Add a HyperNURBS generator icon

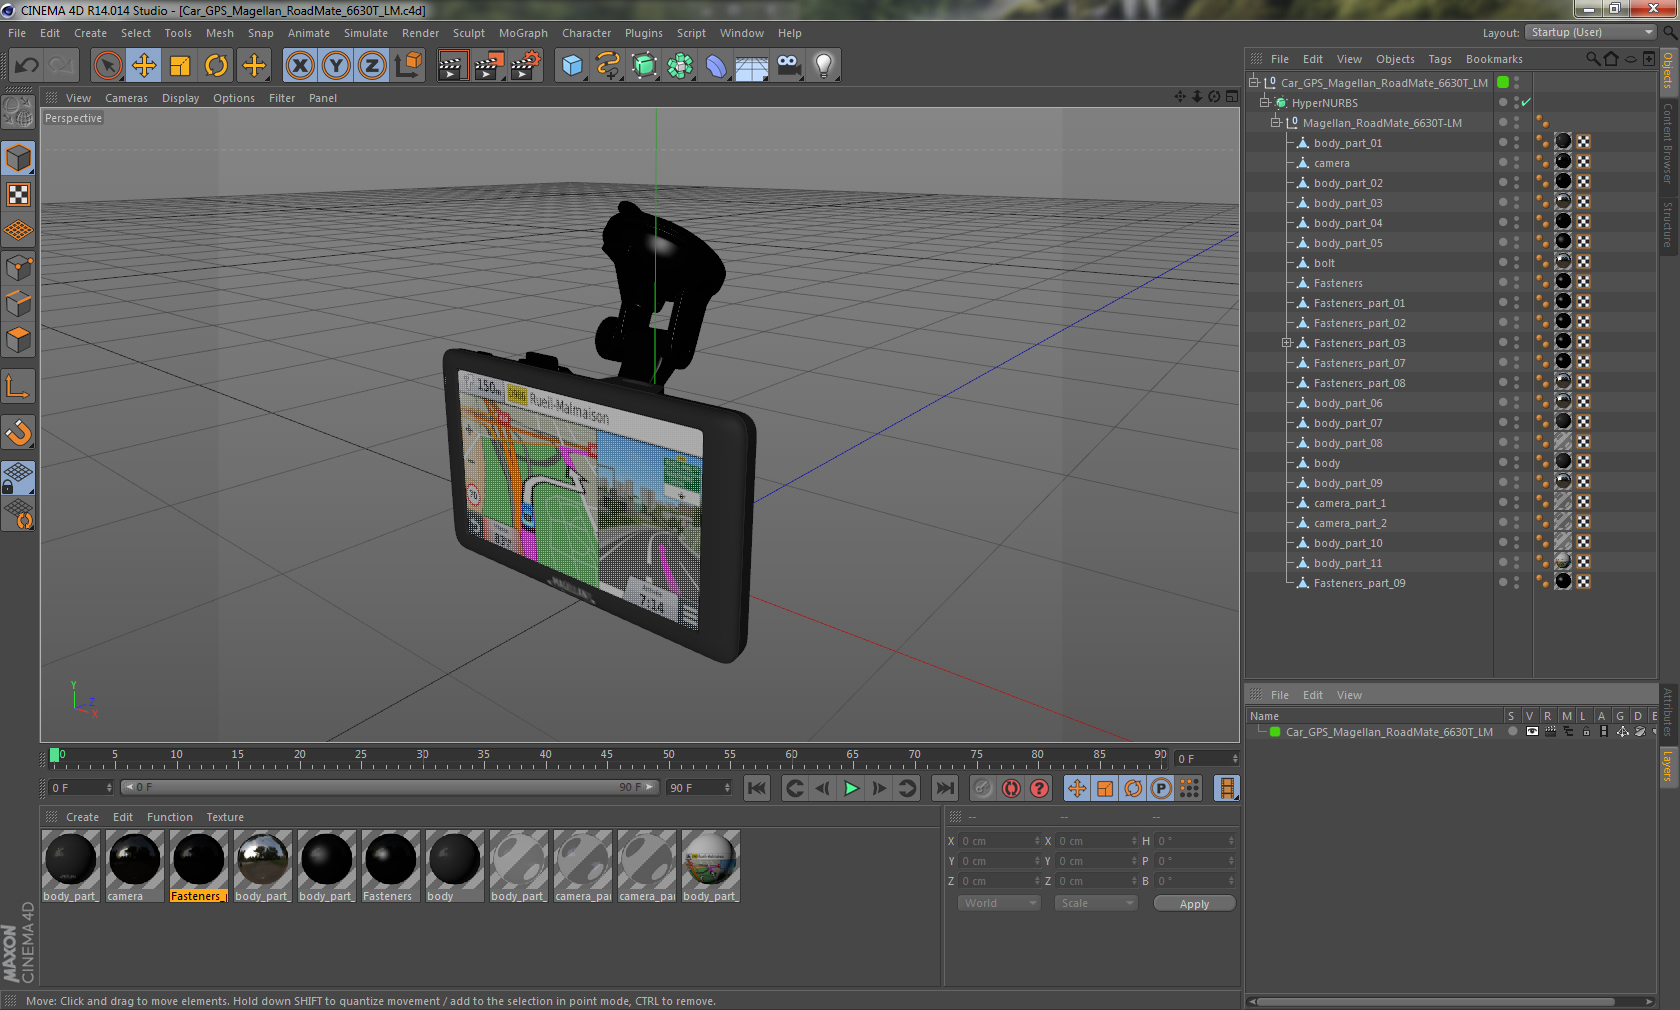pos(644,66)
